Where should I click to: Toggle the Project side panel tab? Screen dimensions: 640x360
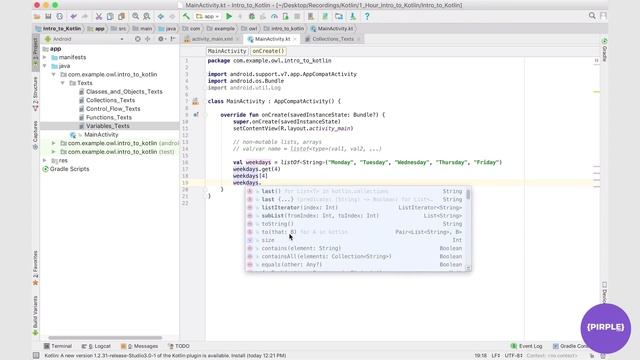pyautogui.click(x=36, y=53)
